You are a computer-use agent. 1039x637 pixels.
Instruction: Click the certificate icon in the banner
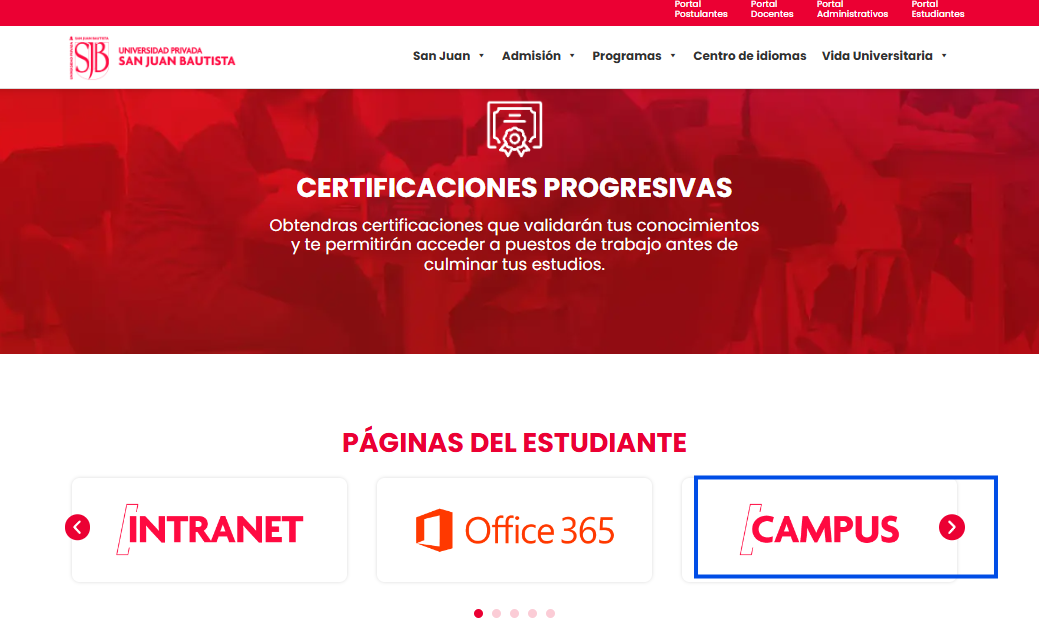pos(514,129)
